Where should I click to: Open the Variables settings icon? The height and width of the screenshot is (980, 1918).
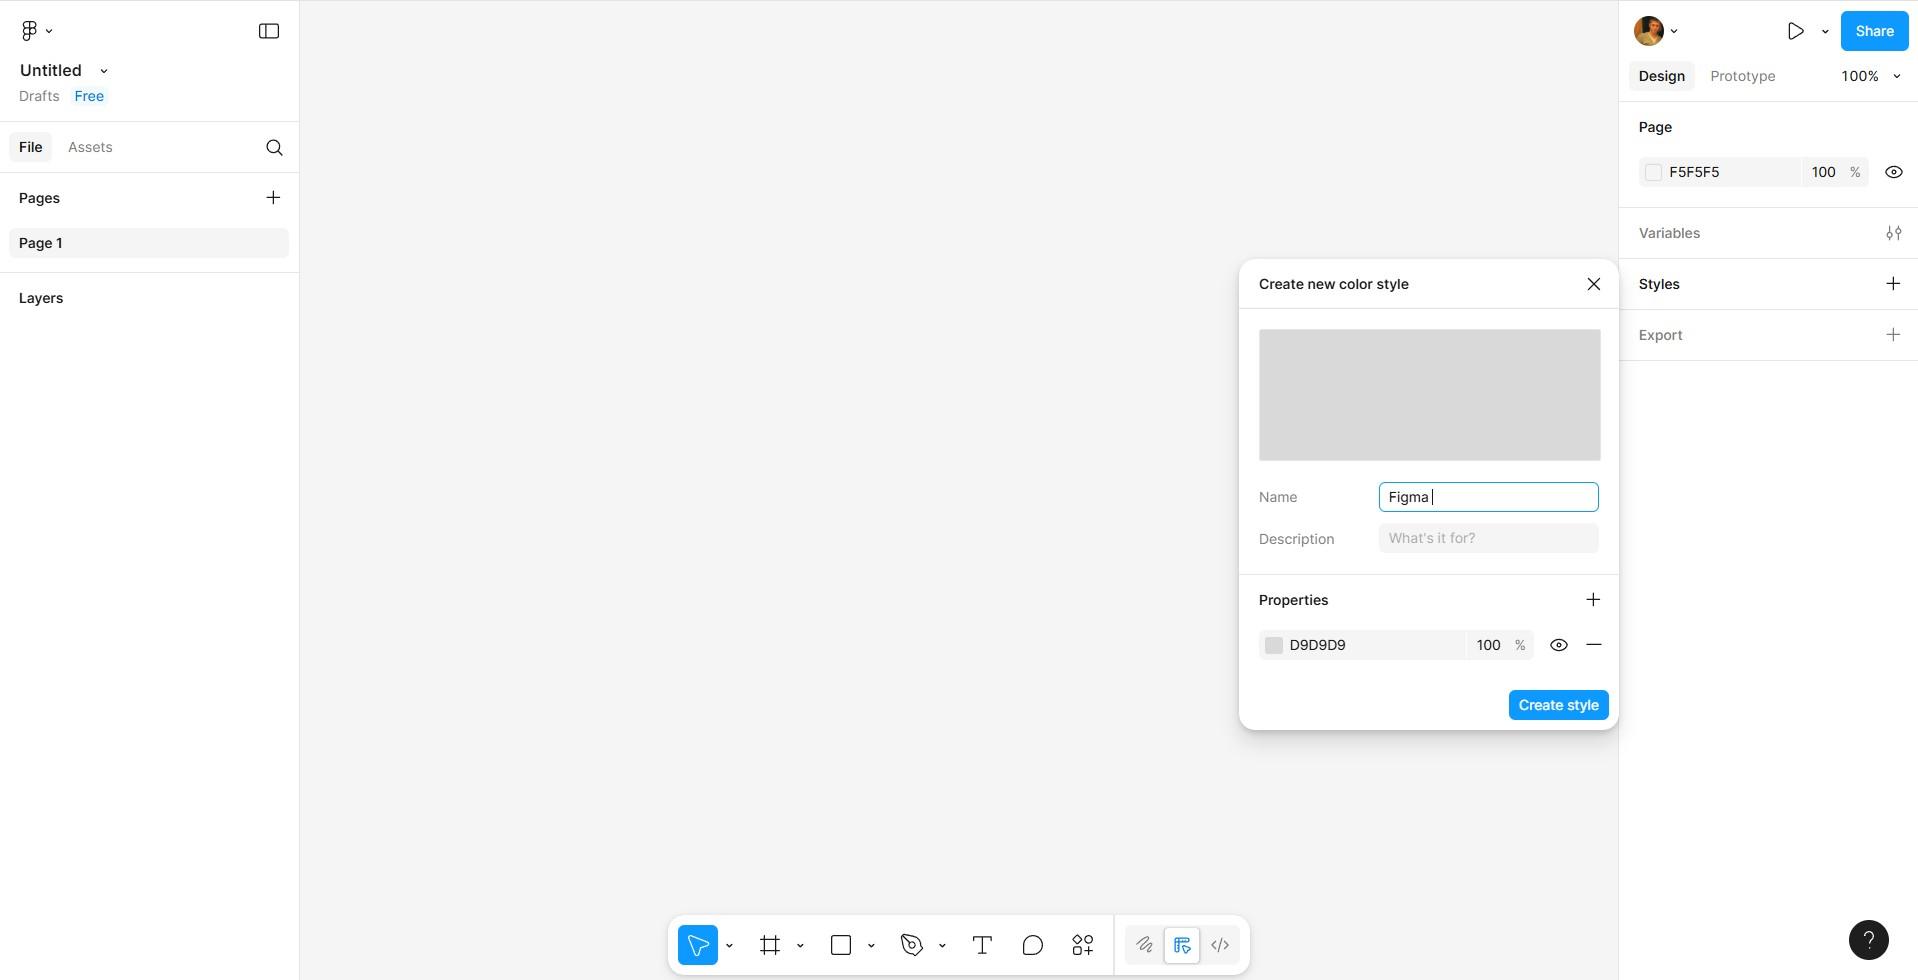click(x=1893, y=233)
